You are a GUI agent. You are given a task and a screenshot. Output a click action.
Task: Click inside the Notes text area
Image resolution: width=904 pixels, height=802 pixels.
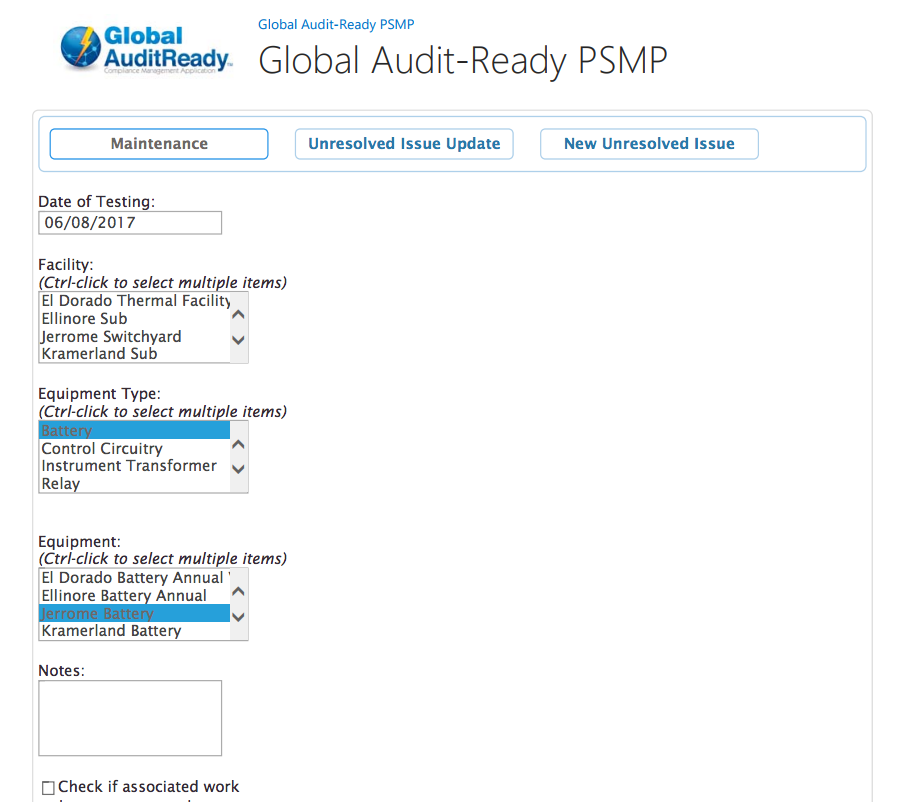click(x=130, y=718)
